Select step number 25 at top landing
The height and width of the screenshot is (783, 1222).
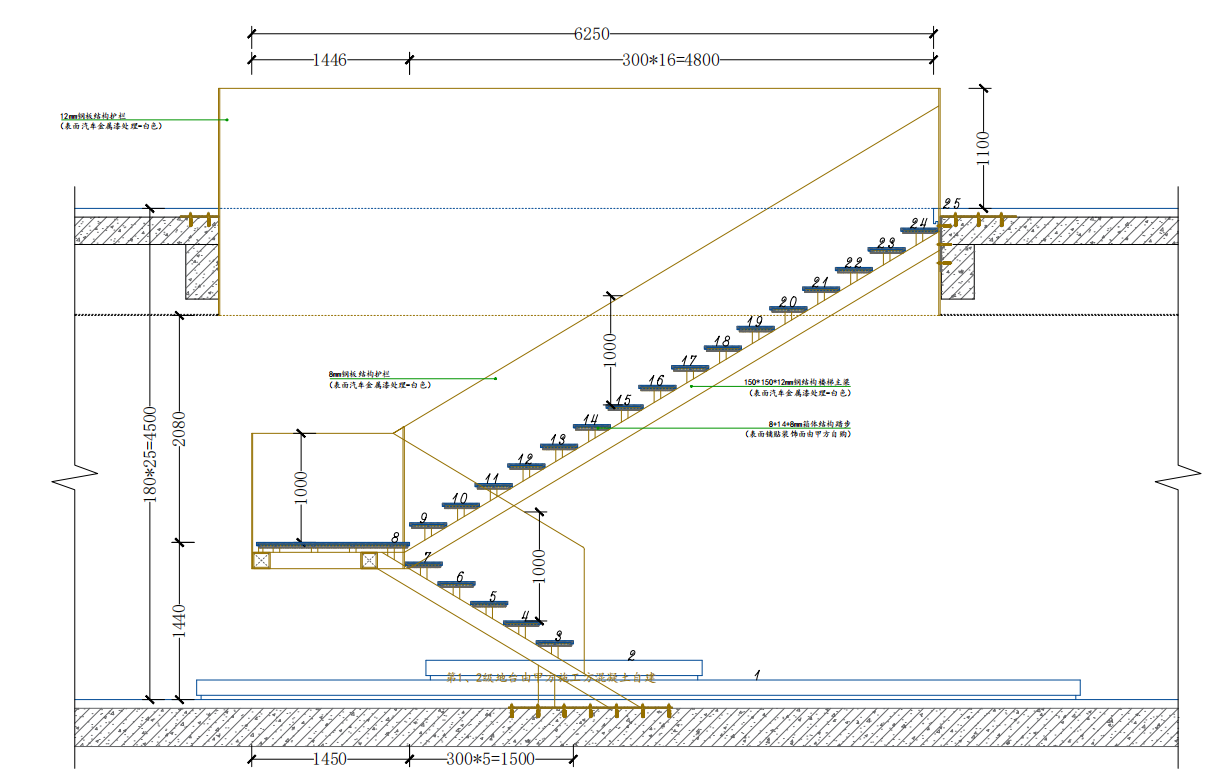[x=951, y=204]
